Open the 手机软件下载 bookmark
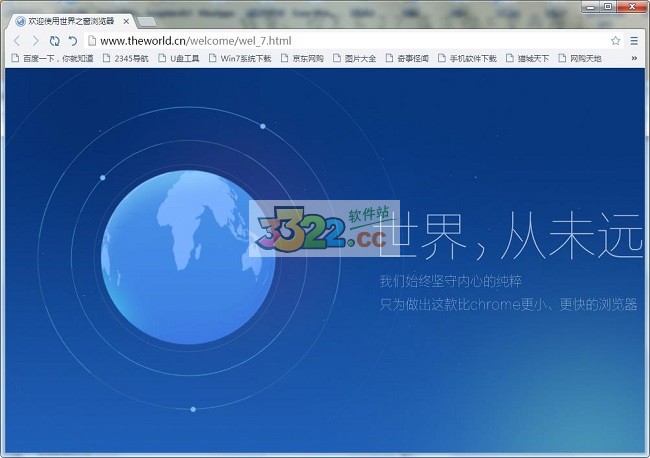Viewport: 650px width, 458px height. (x=468, y=58)
